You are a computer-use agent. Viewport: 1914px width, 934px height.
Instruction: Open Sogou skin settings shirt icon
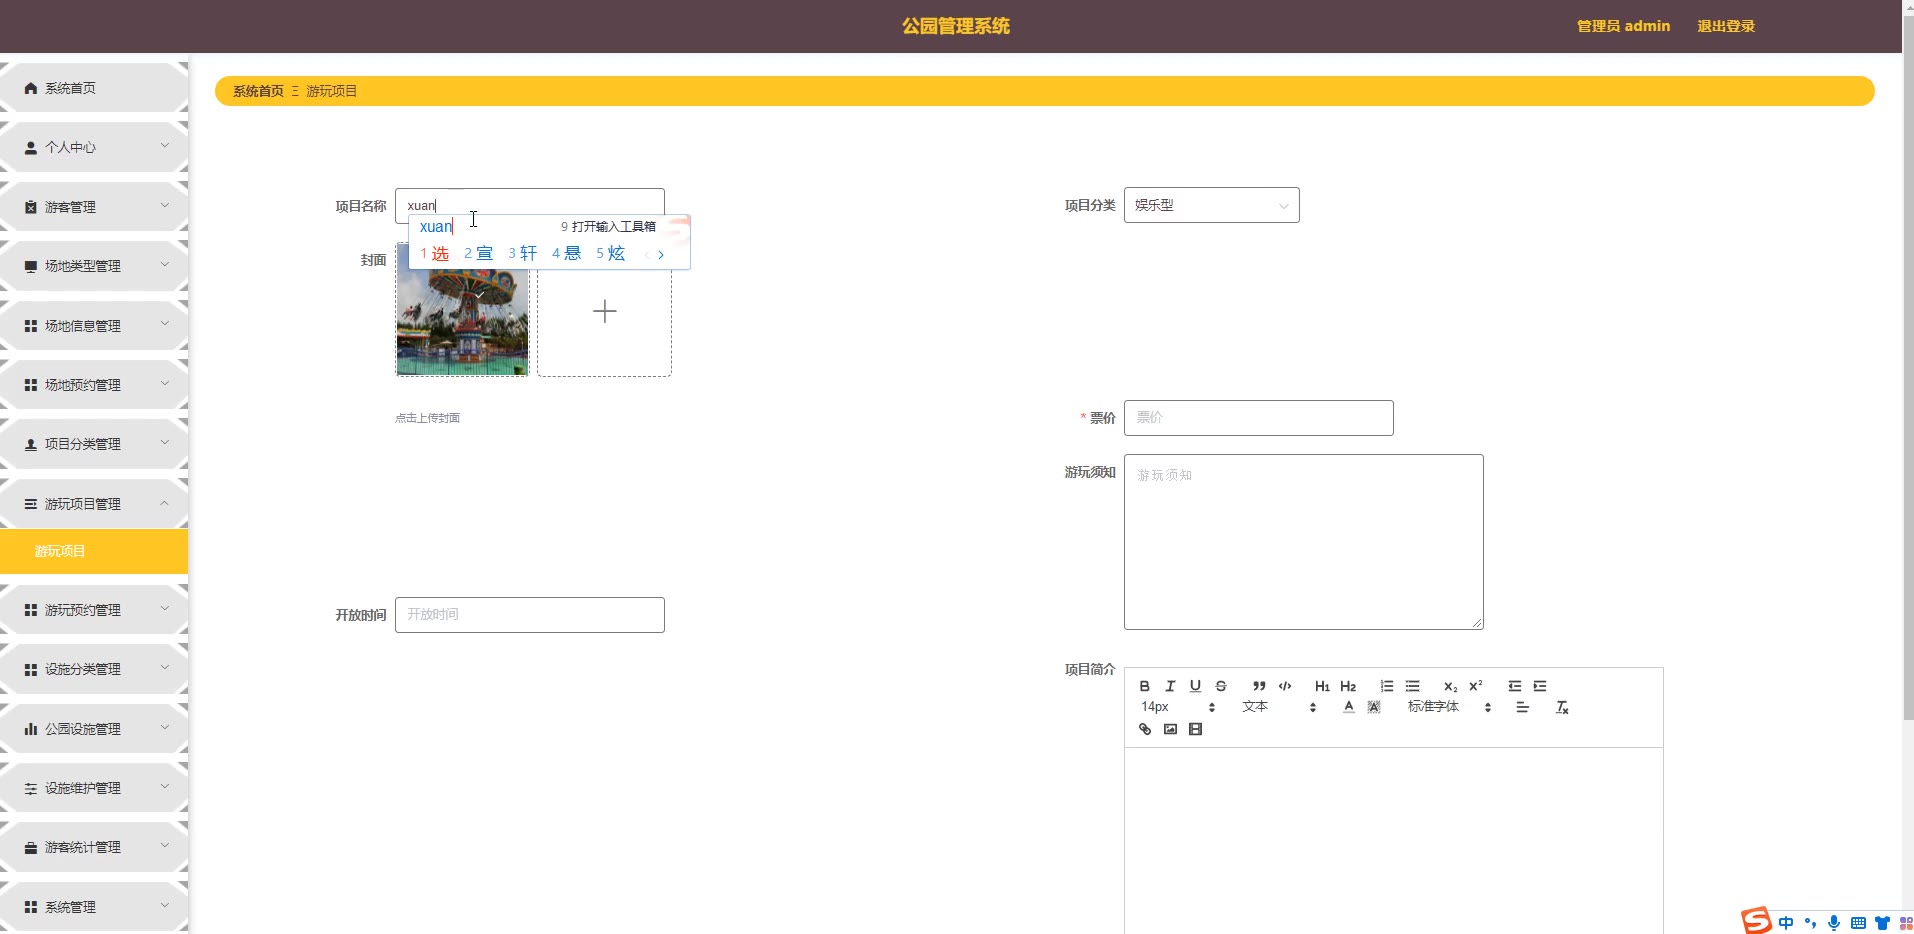[1882, 923]
